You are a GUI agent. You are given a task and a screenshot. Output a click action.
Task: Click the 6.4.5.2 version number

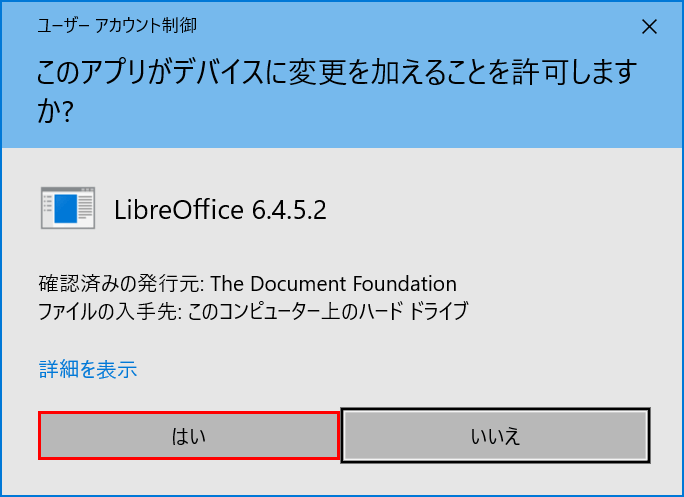pos(290,211)
